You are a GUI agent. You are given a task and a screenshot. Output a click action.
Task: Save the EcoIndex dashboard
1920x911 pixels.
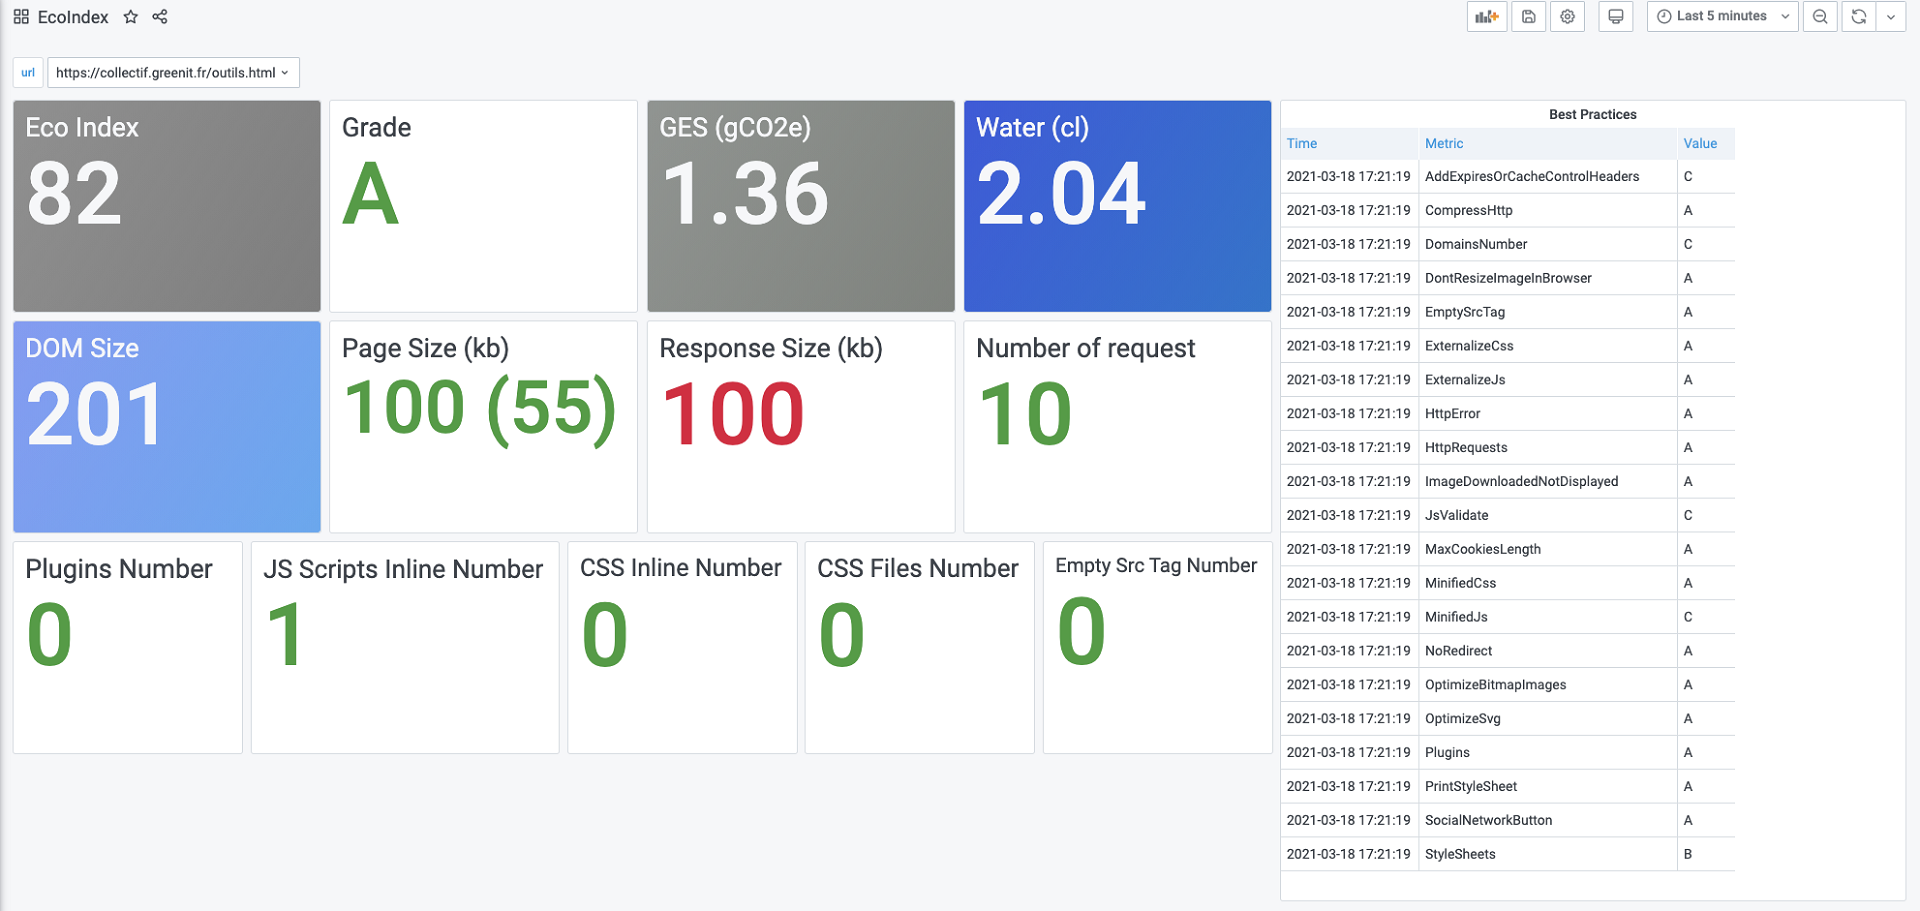tap(1528, 16)
